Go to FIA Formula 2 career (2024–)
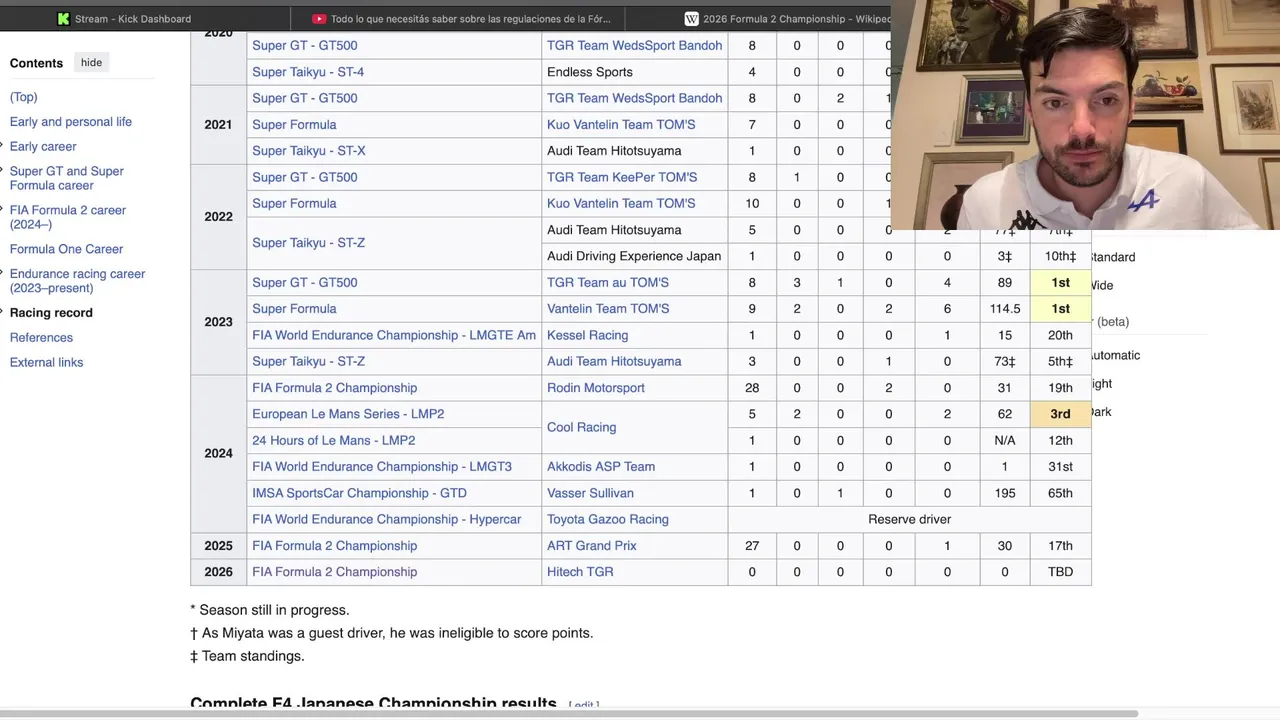 tap(68, 217)
